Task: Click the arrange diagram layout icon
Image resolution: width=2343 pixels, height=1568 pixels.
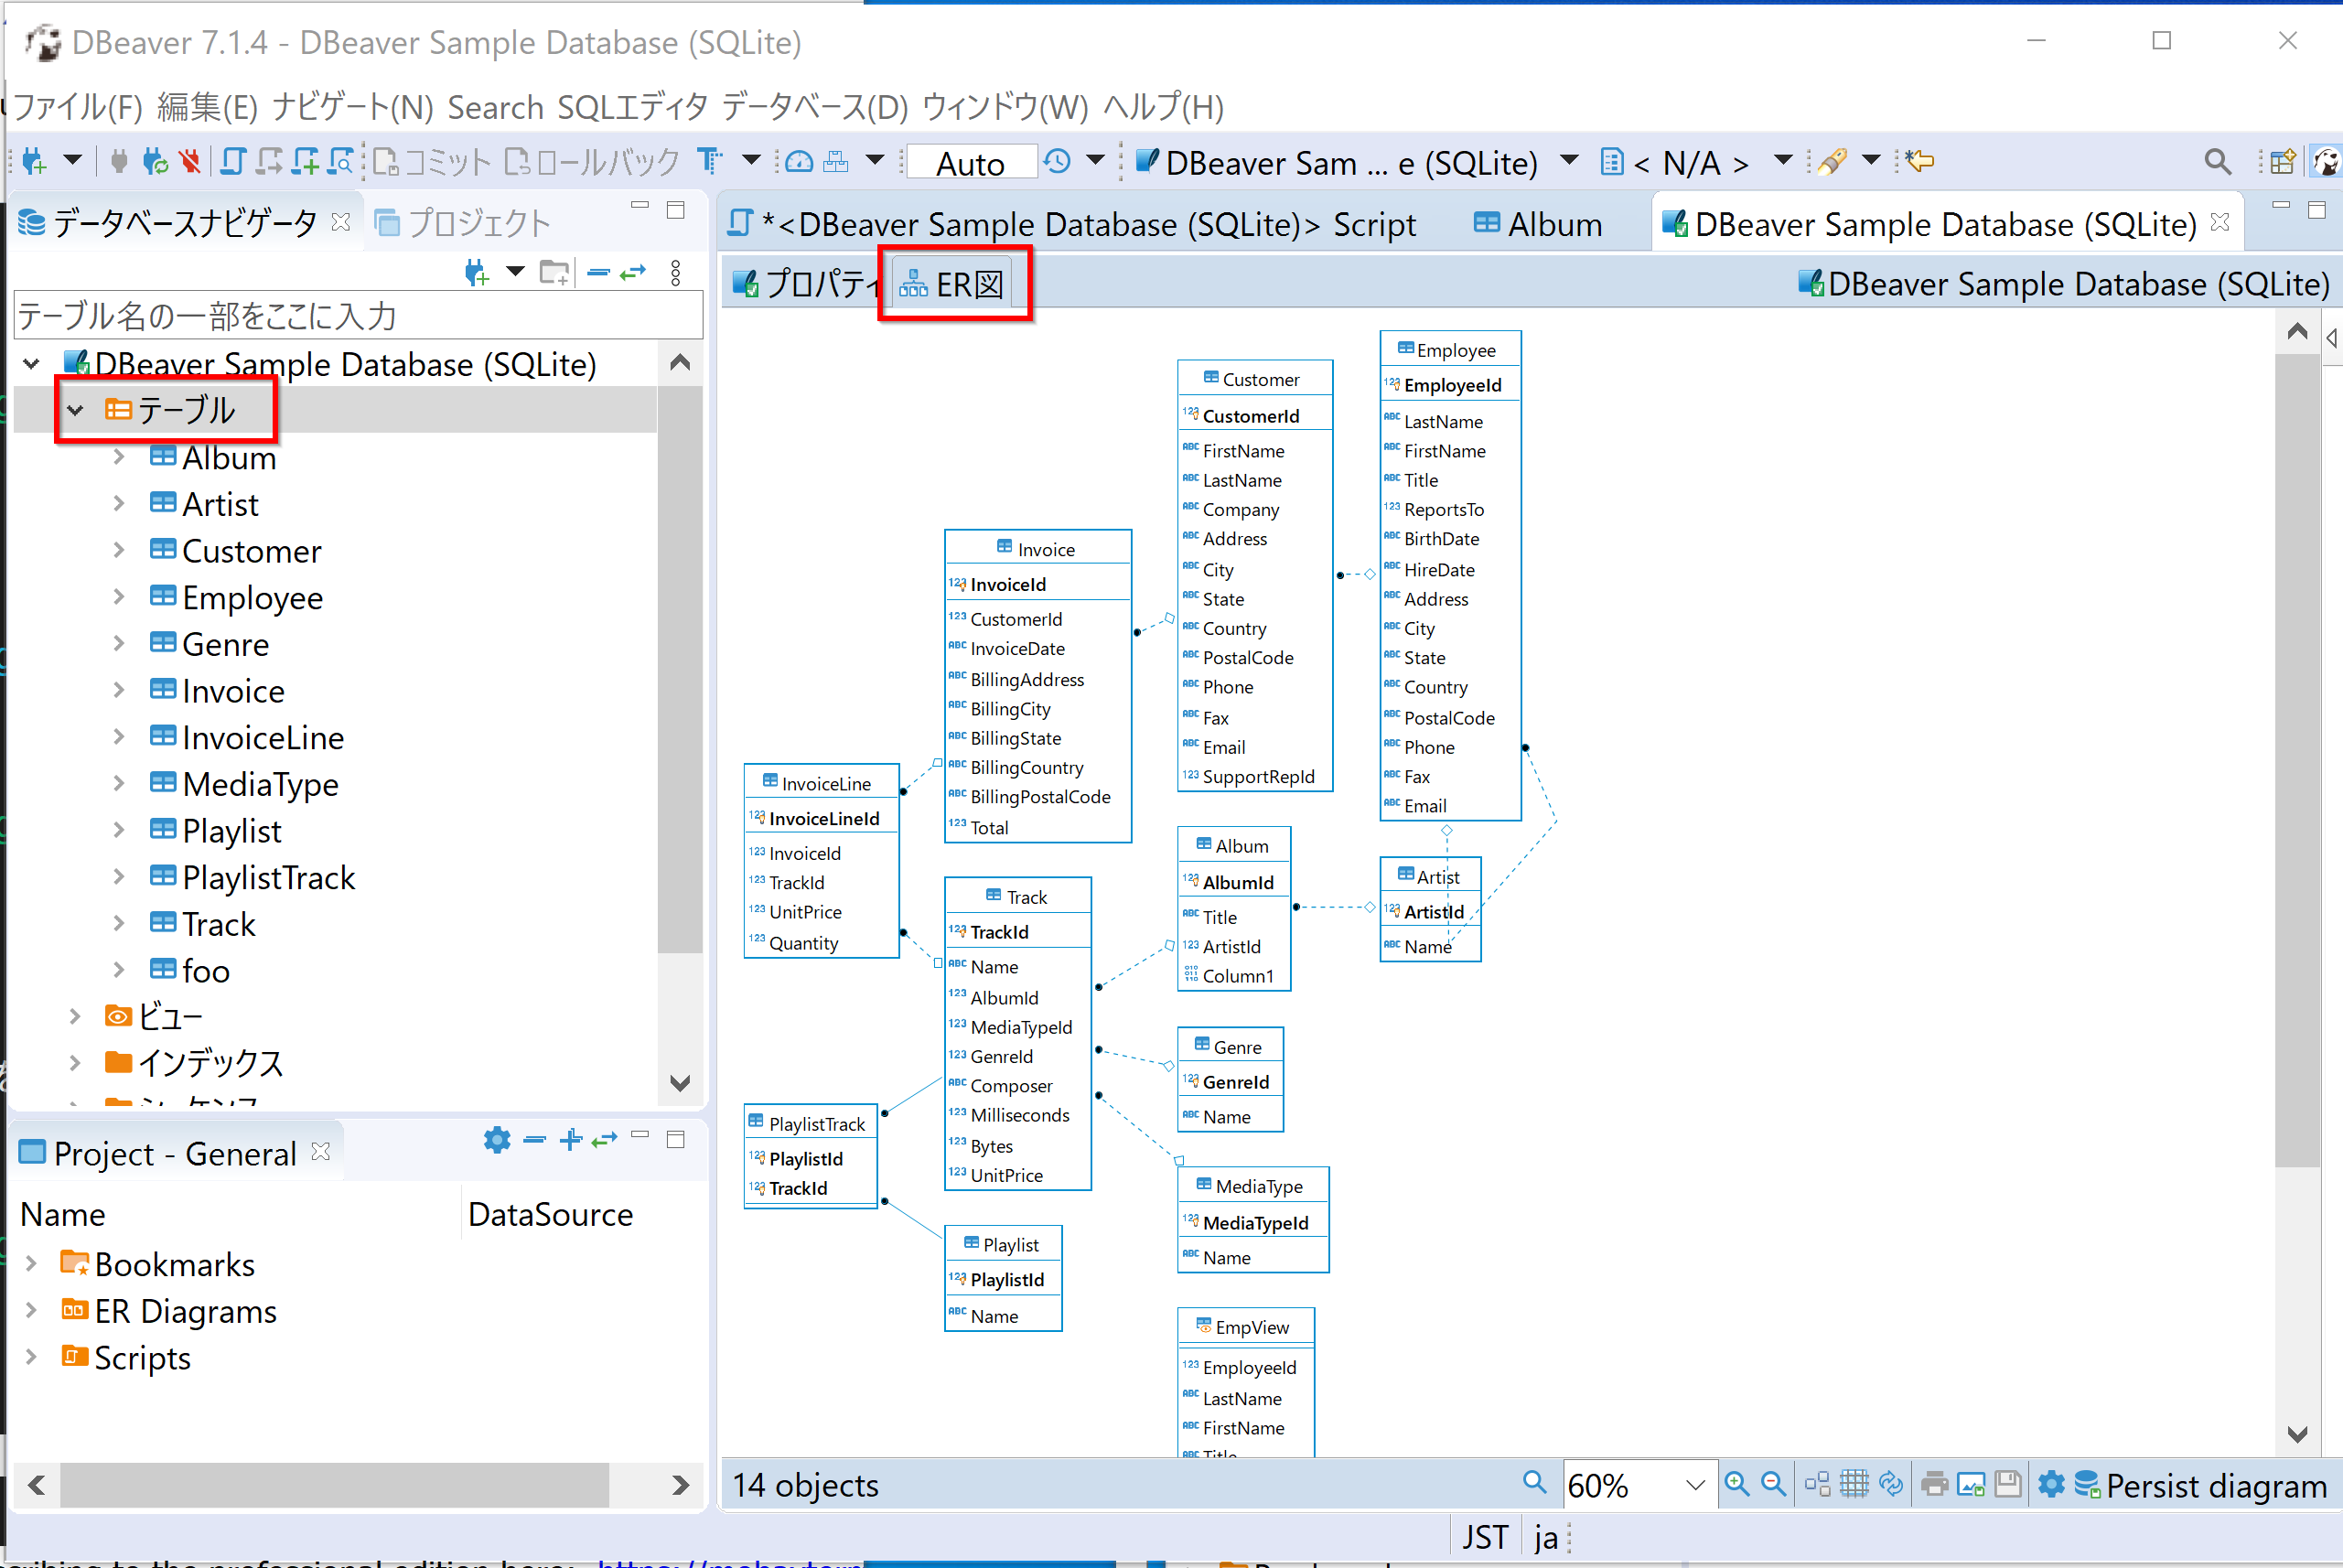Action: pos(1818,1484)
